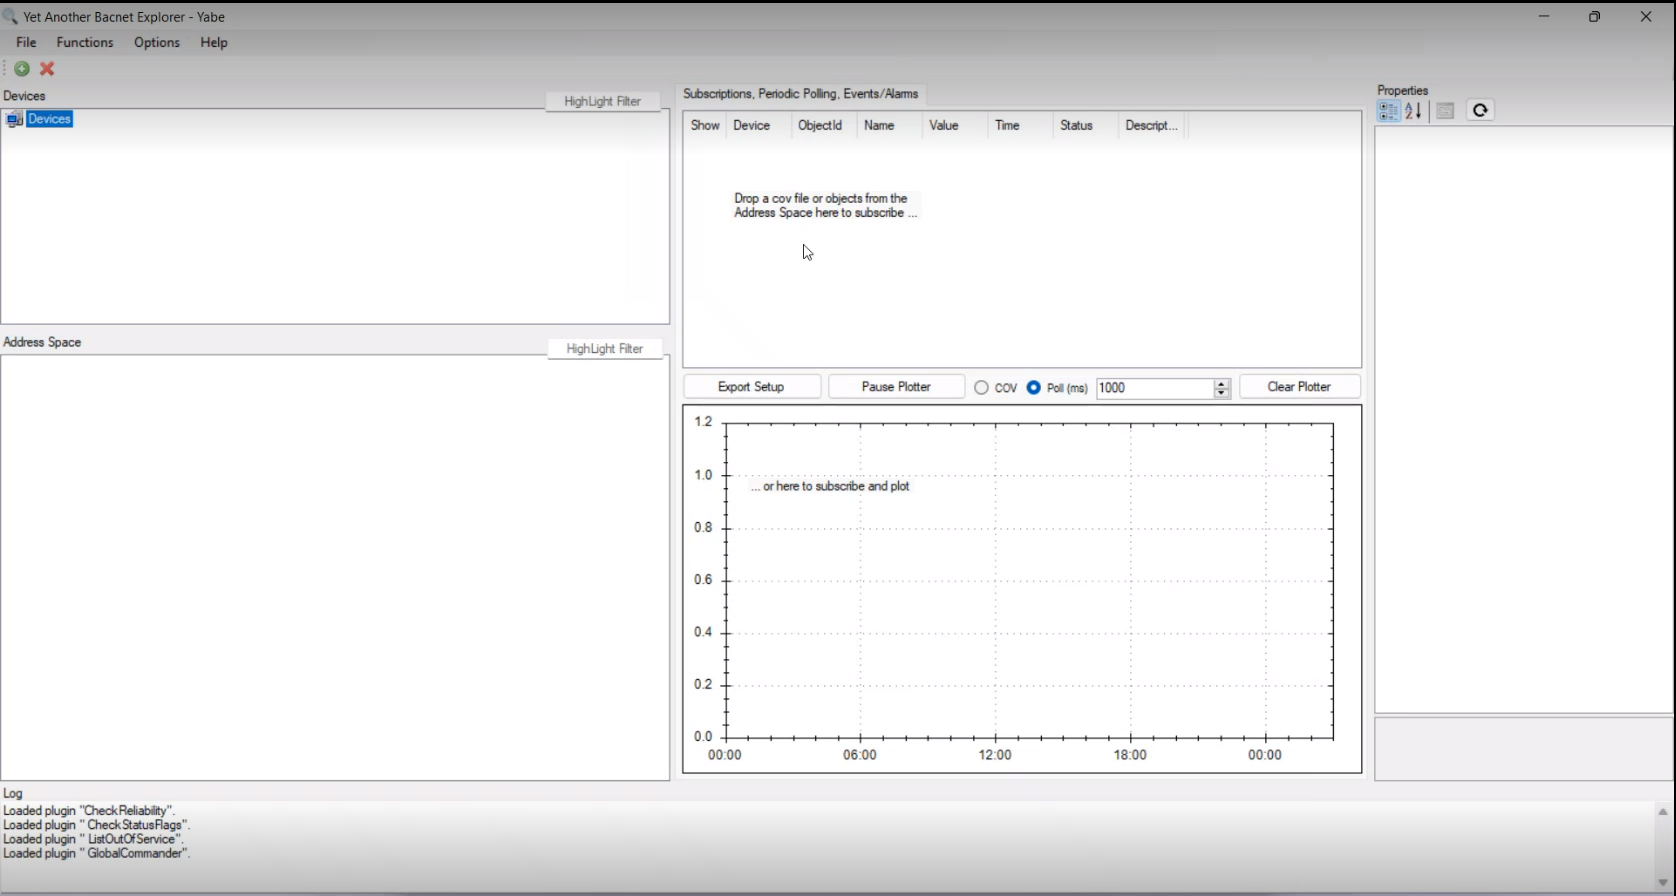The height and width of the screenshot is (896, 1676).
Task: Click the Show column header
Action: (705, 125)
